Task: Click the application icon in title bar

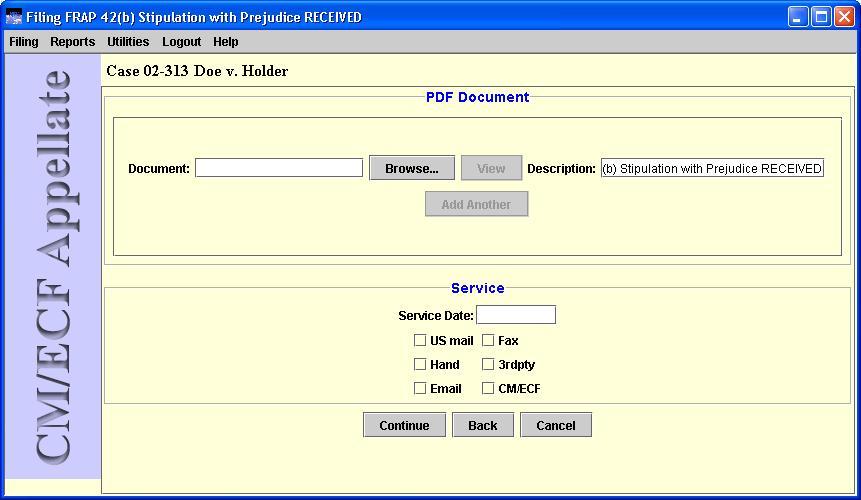Action: pyautogui.click(x=14, y=17)
